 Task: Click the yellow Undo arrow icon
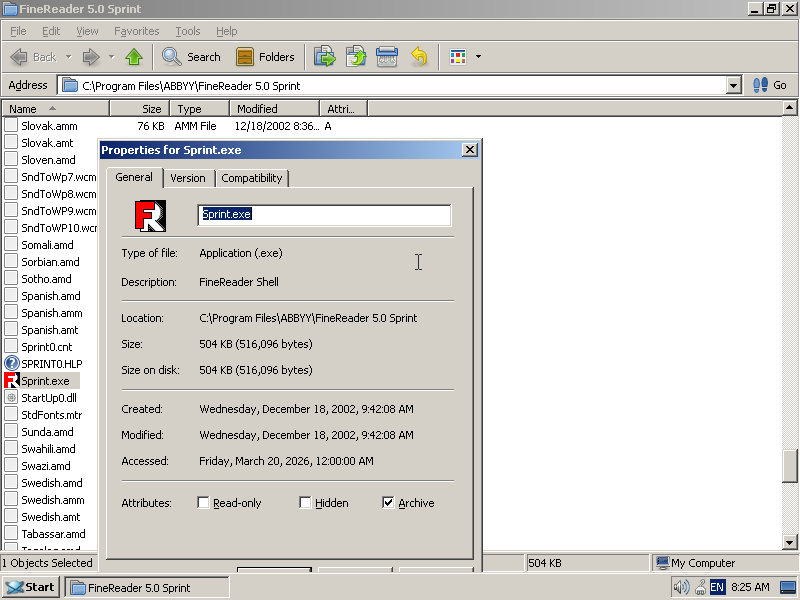pyautogui.click(x=419, y=57)
